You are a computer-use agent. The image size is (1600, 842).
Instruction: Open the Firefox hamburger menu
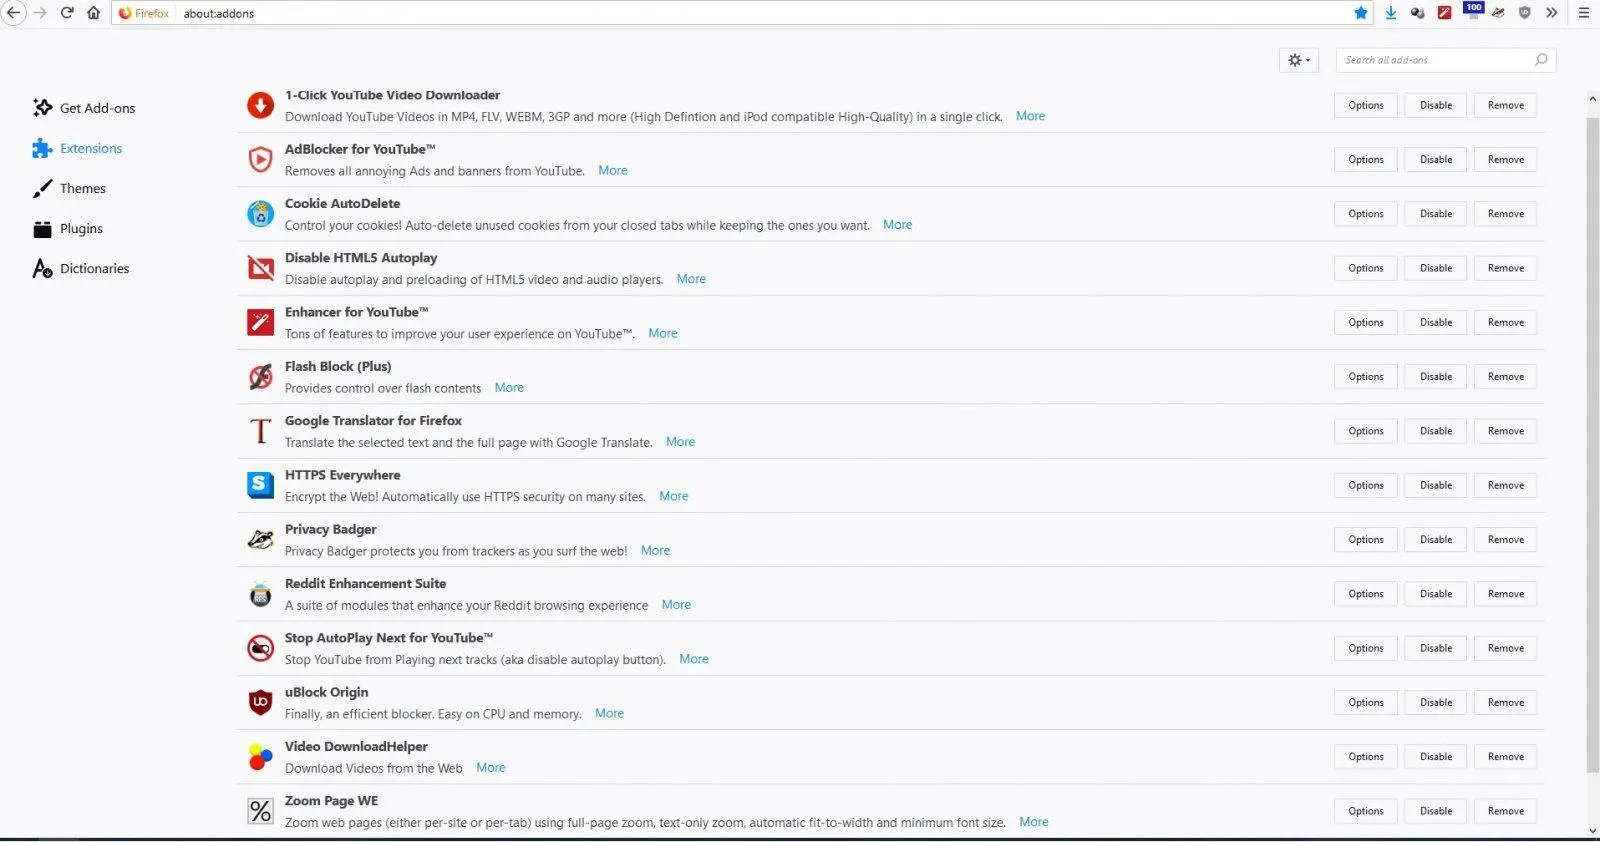[x=1584, y=13]
